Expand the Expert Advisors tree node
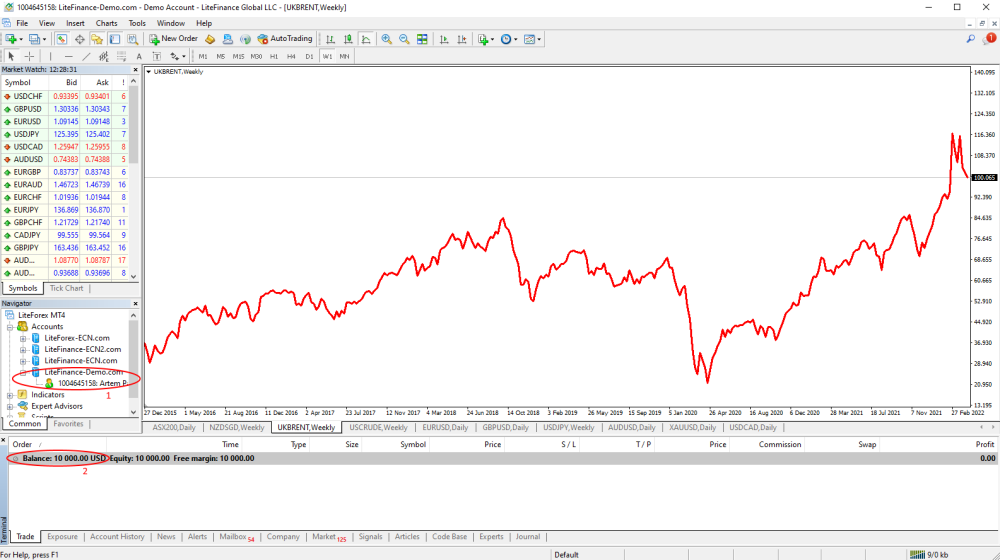Image resolution: width=1000 pixels, height=560 pixels. [x=10, y=406]
